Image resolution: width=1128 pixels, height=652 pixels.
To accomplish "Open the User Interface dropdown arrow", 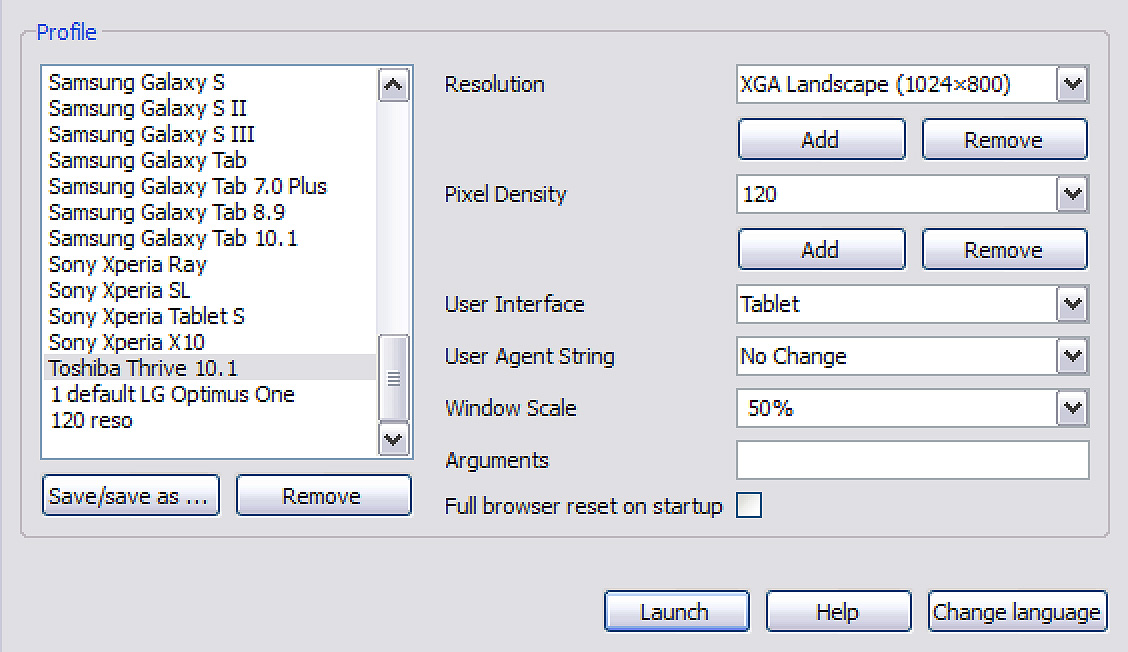I will (x=1072, y=304).
